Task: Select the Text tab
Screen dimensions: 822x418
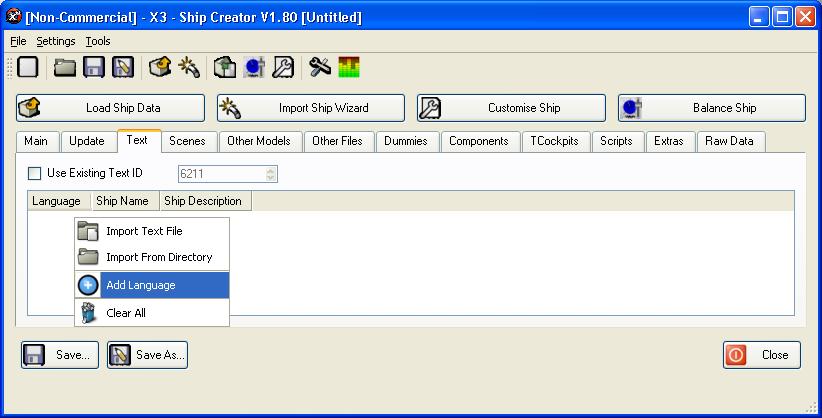Action: [137, 140]
